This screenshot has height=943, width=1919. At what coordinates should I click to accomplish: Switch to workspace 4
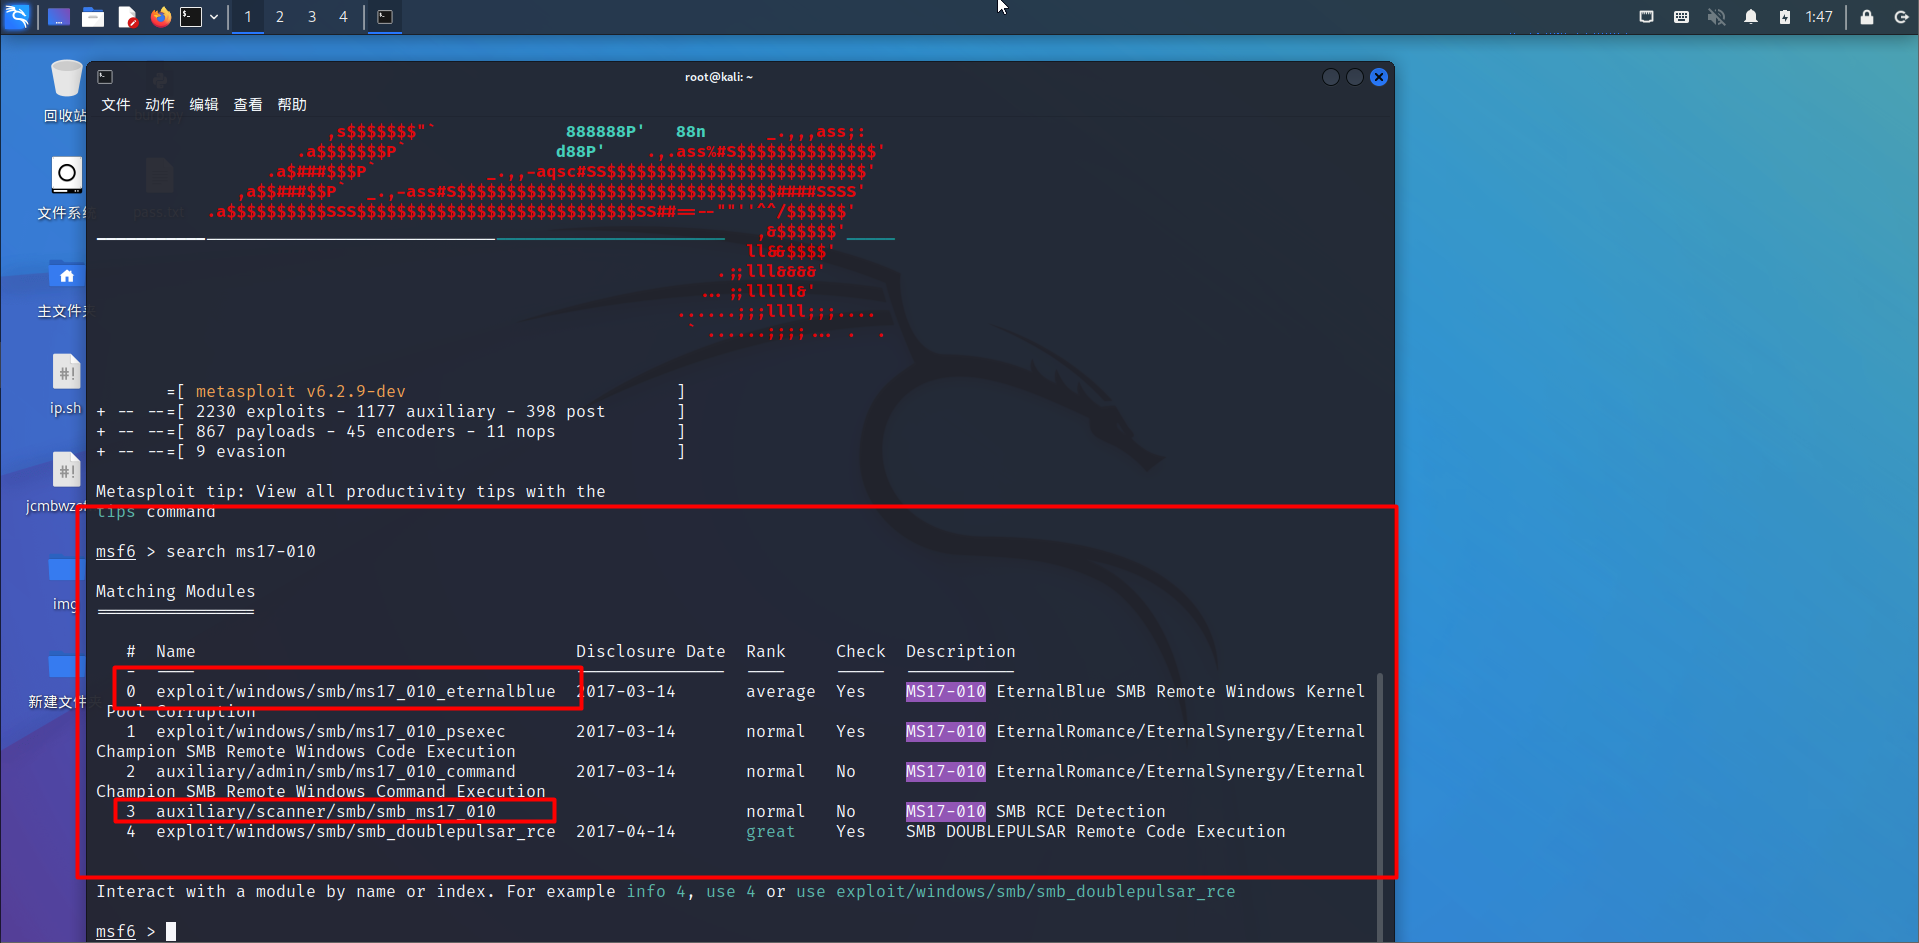click(x=343, y=17)
